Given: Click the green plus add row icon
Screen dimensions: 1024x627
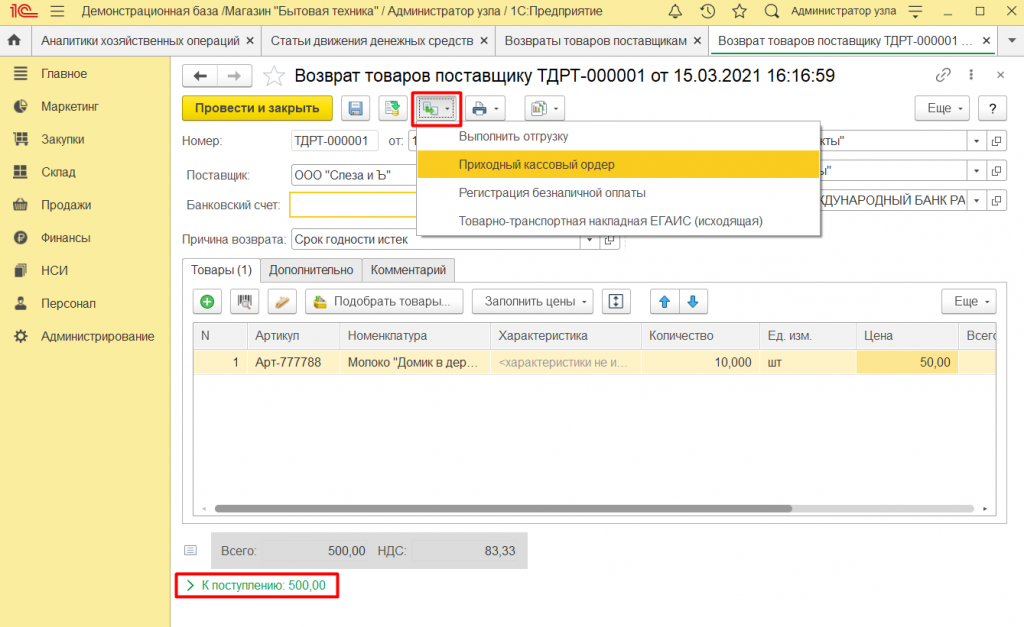Looking at the screenshot, I should (207, 301).
